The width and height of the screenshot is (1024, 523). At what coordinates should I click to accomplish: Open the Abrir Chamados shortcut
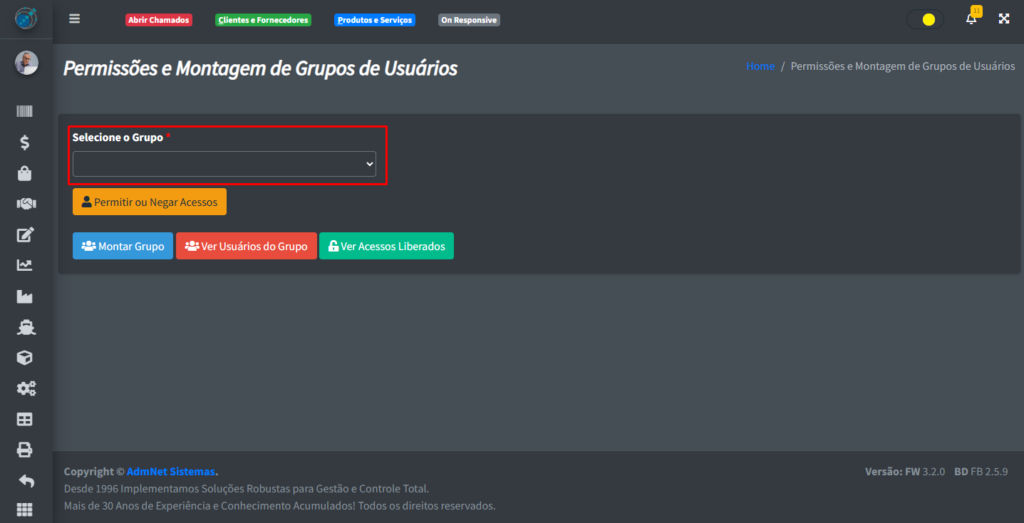coord(158,20)
